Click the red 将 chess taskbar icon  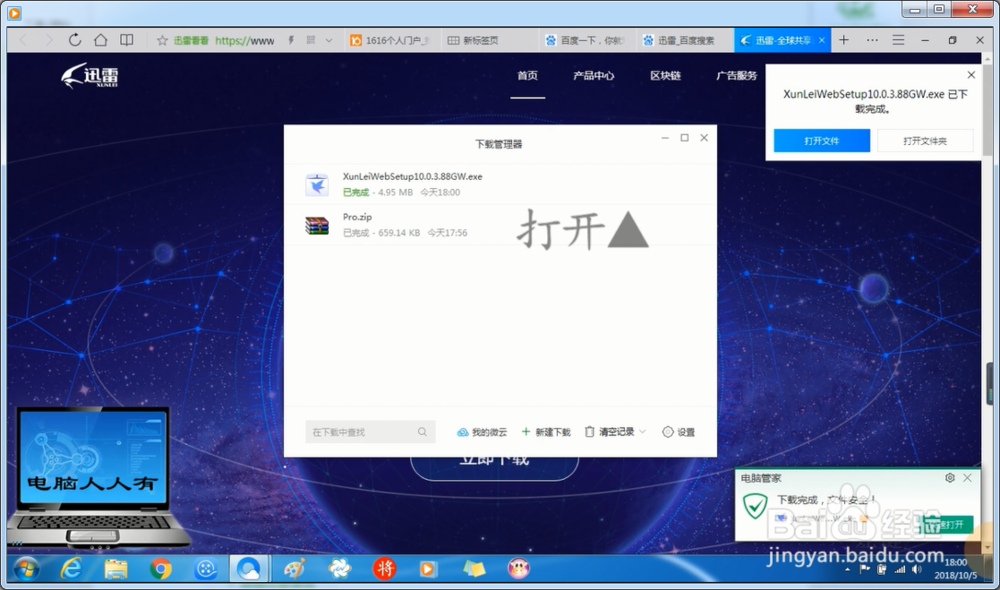(384, 568)
